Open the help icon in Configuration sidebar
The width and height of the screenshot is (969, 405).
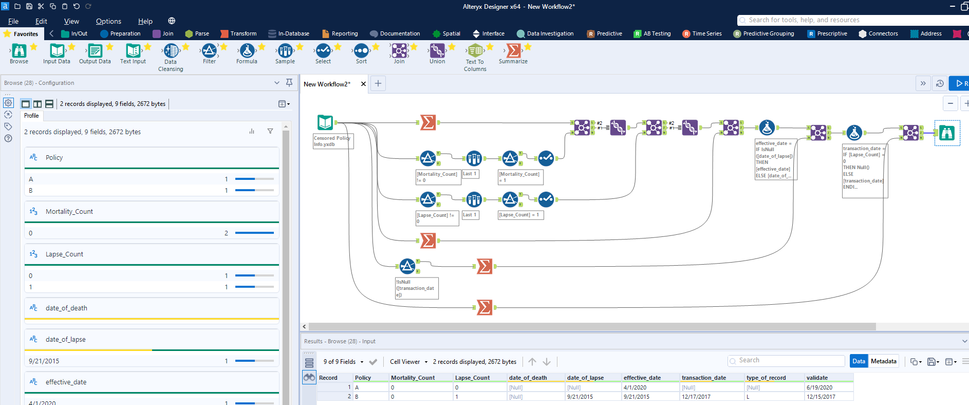tap(8, 138)
